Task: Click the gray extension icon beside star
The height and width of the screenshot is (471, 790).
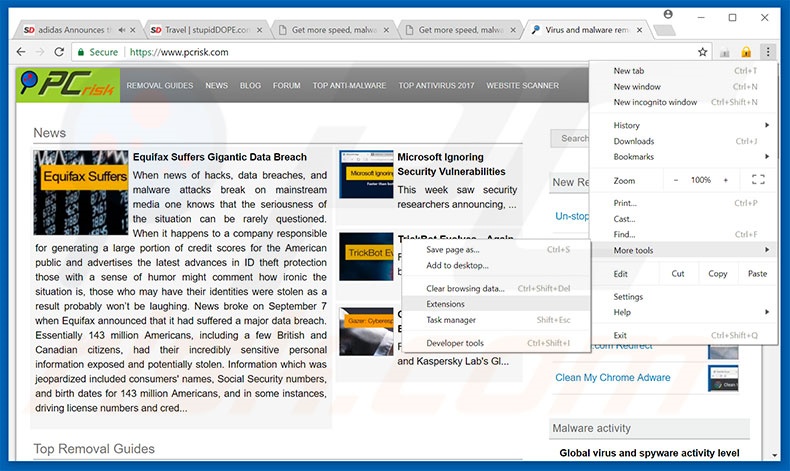Action: (x=725, y=52)
